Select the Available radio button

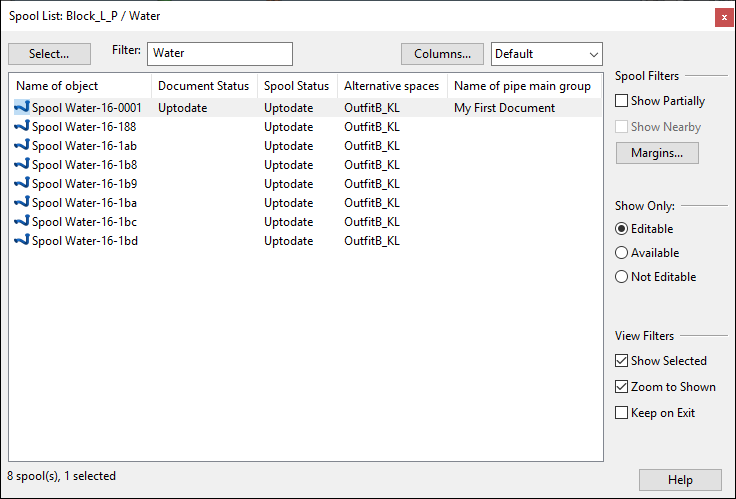622,253
